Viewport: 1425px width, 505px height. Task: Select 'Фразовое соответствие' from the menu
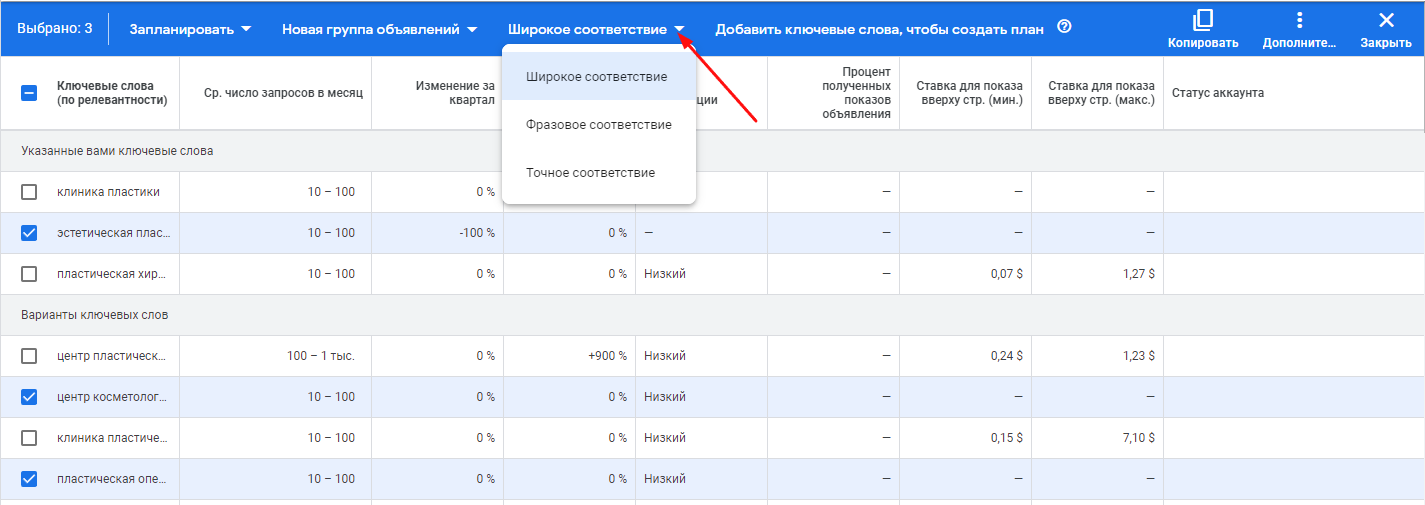[x=598, y=125]
